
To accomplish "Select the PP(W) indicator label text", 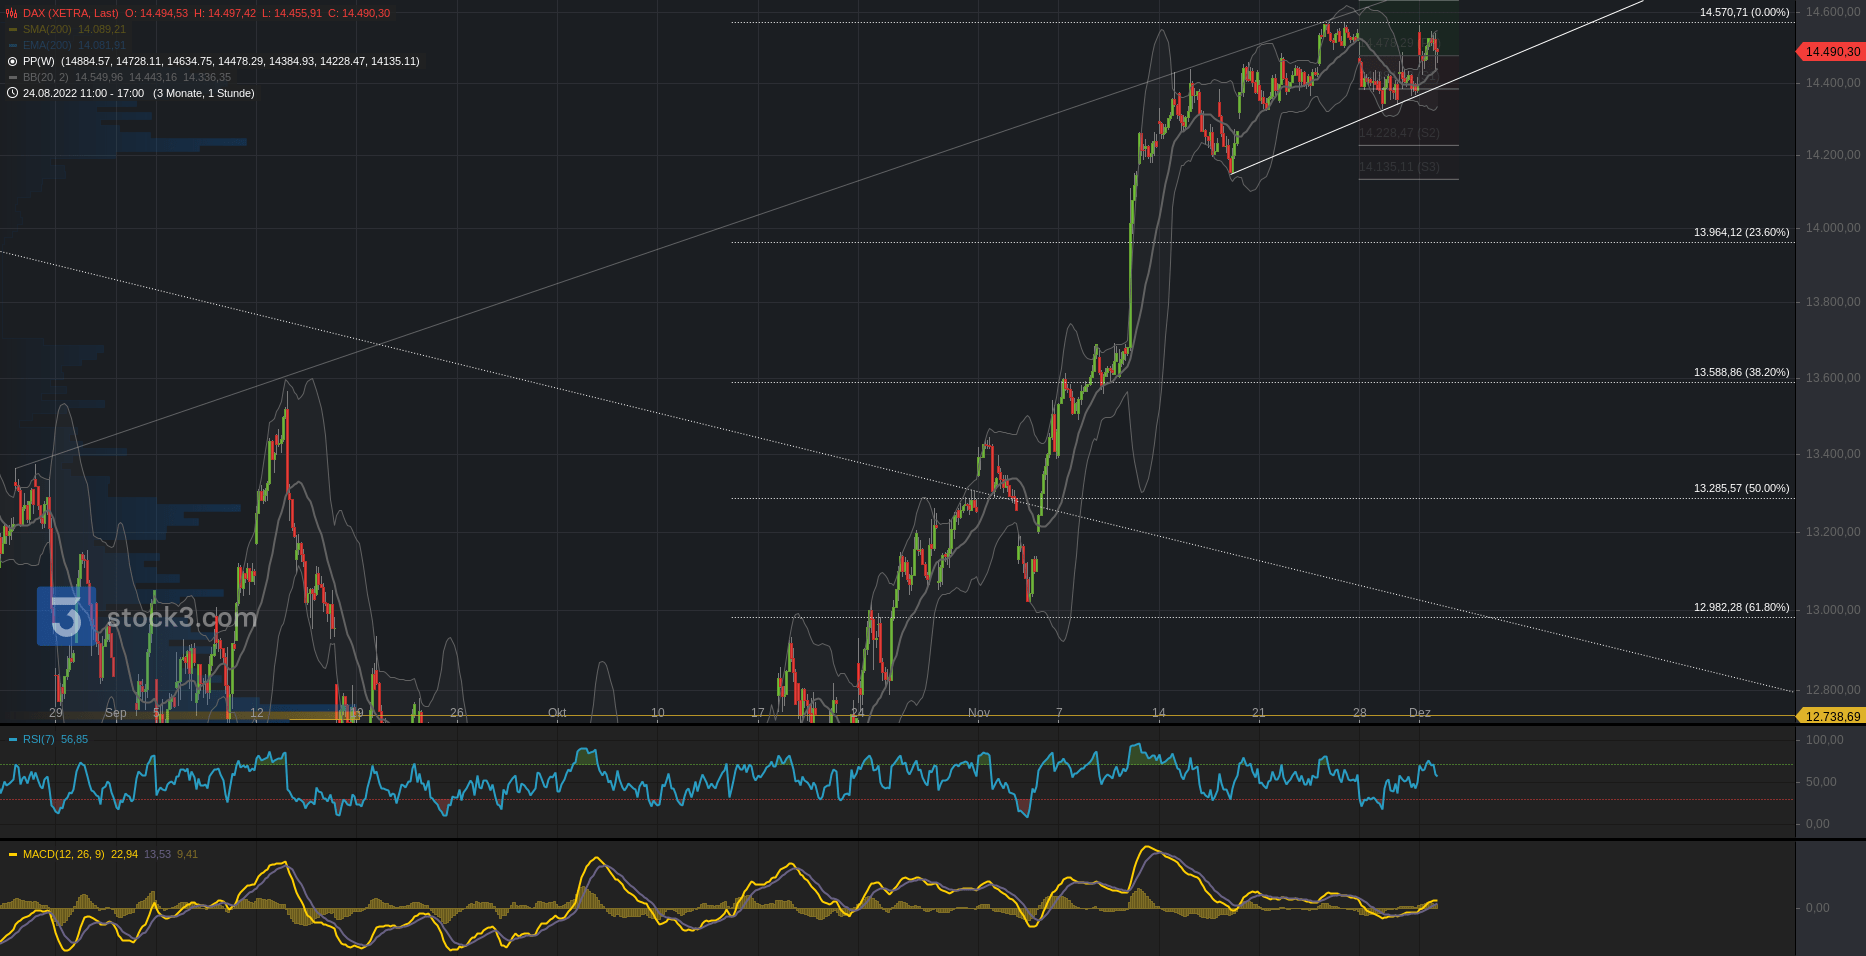I will pyautogui.click(x=38, y=61).
